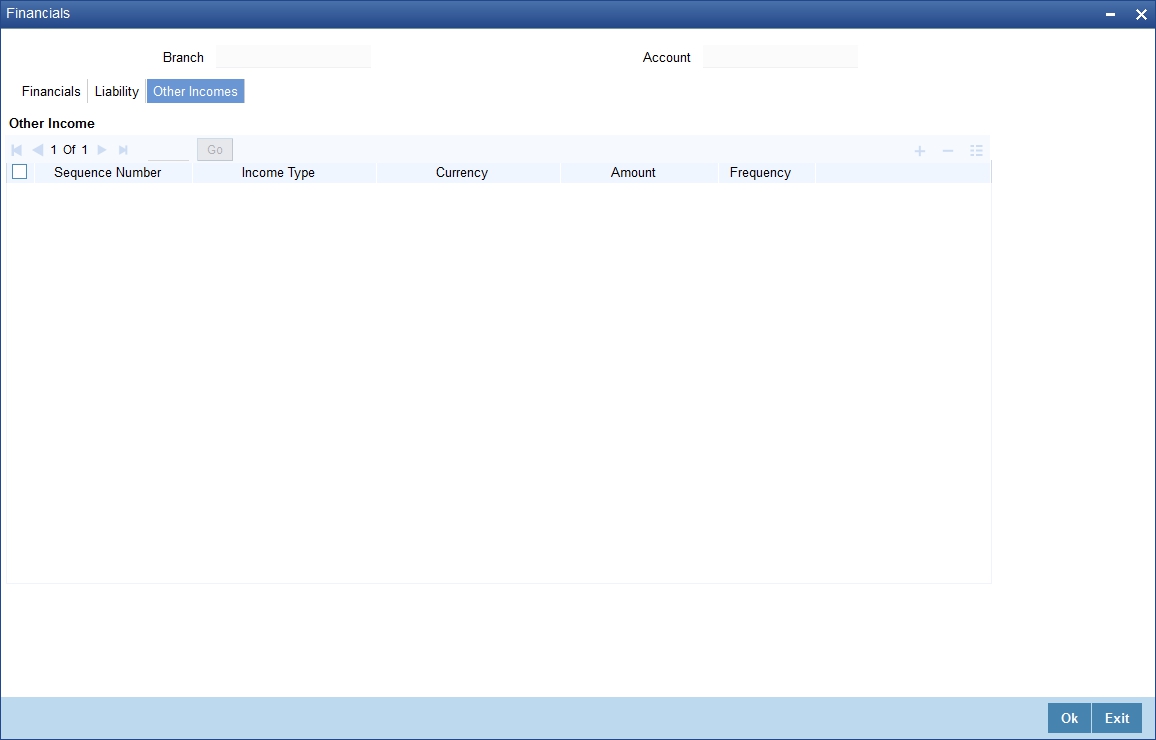Screen dimensions: 1156x740
Task: Leave the screen with the Exit button
Action: (x=1117, y=718)
